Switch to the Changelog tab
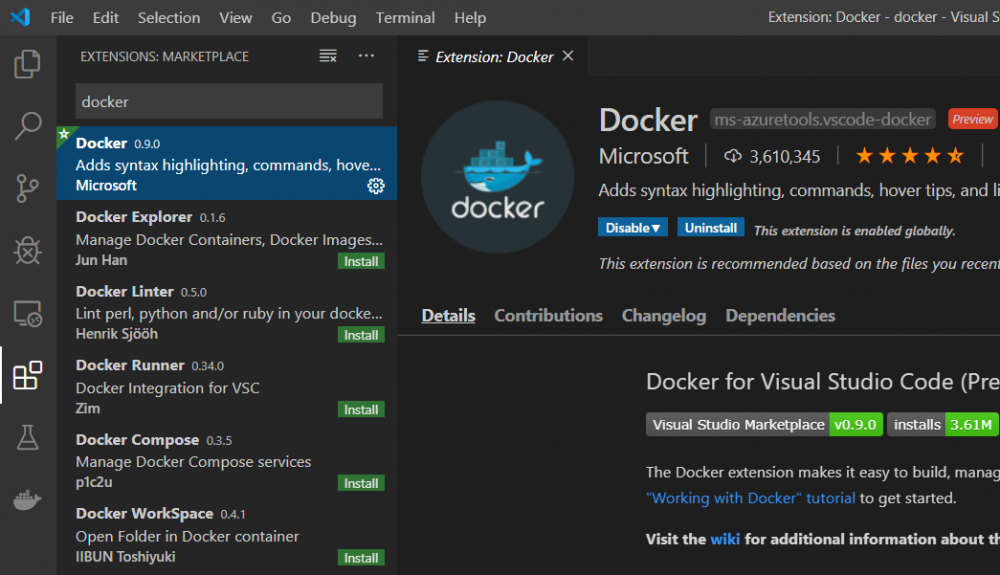 point(663,315)
